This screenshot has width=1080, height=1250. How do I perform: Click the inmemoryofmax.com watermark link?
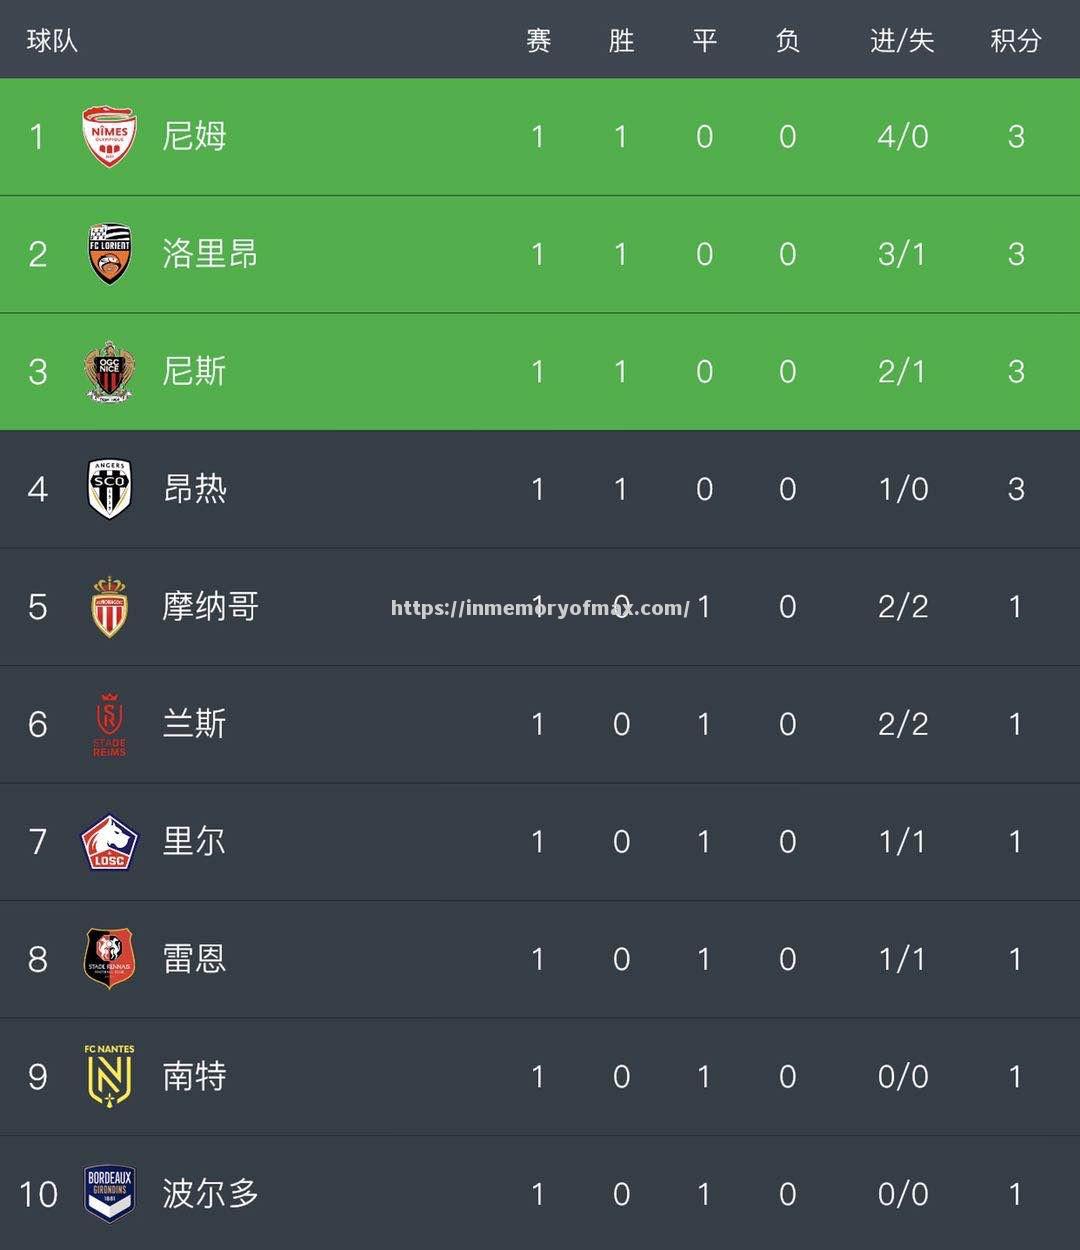tap(540, 608)
